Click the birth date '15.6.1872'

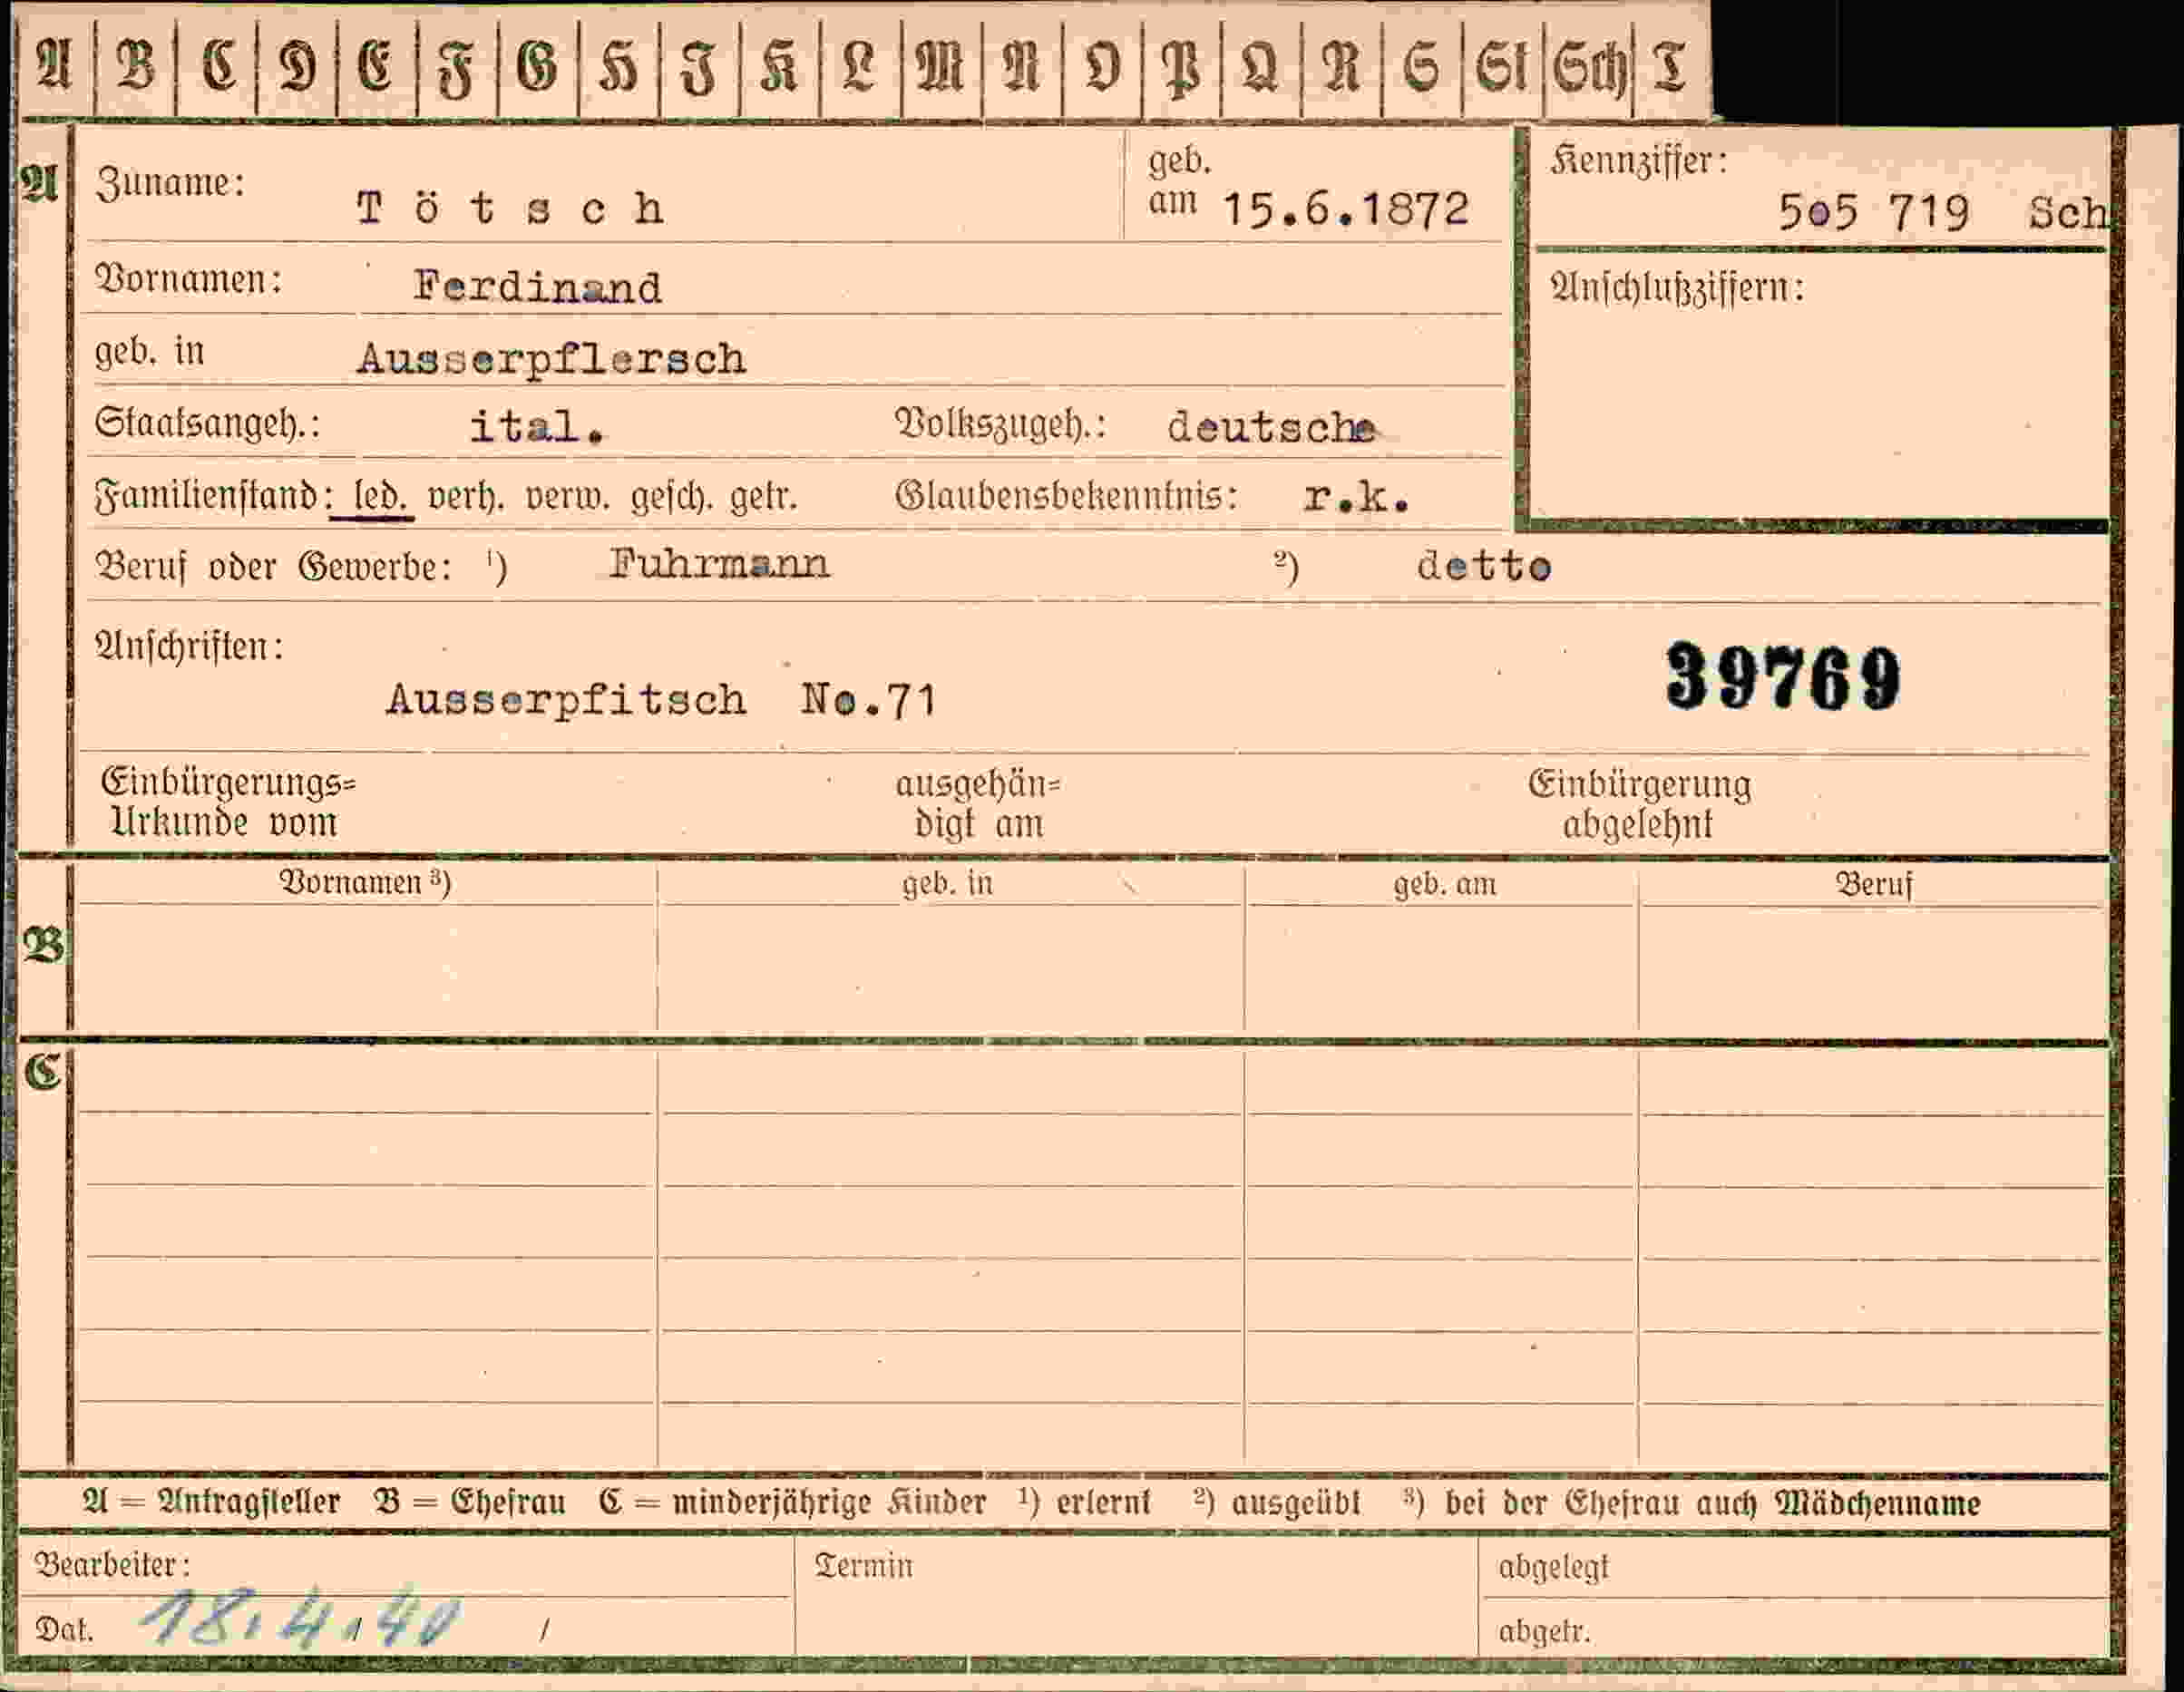click(1346, 210)
